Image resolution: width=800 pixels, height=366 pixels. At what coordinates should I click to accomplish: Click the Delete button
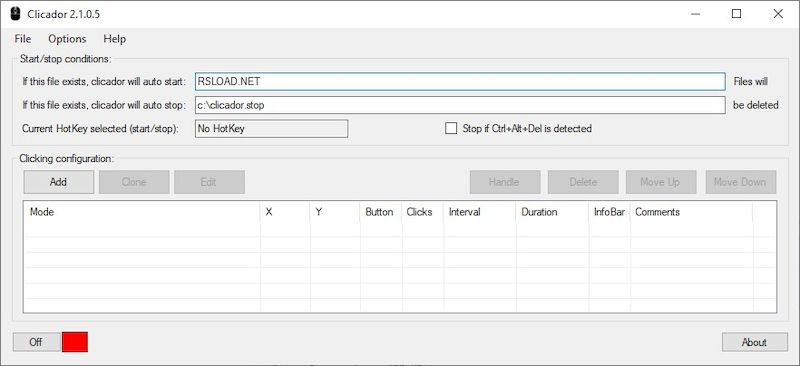click(583, 182)
